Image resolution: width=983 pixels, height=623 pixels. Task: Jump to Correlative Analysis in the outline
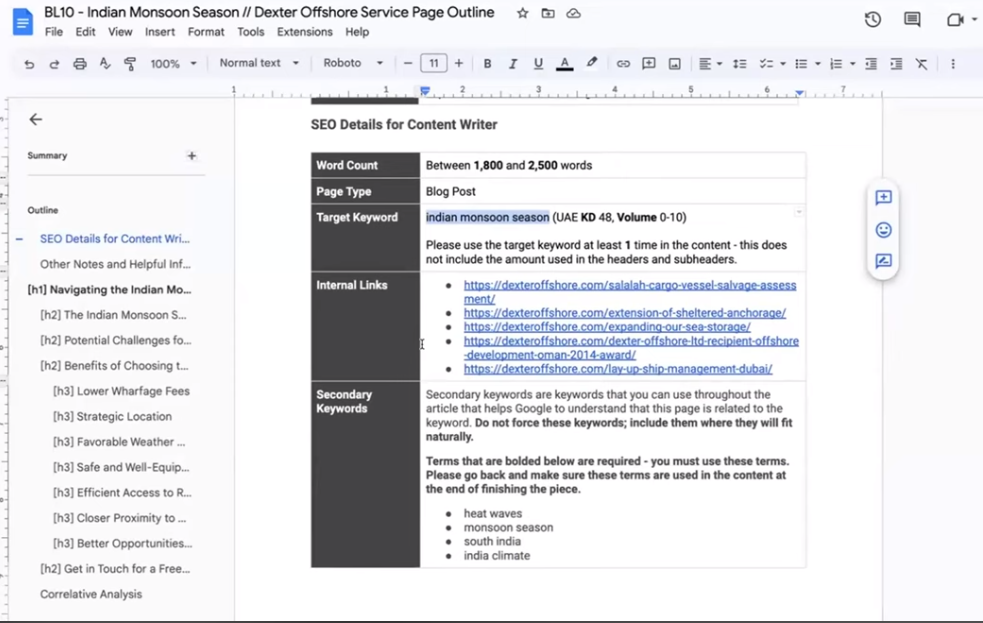[x=91, y=594]
